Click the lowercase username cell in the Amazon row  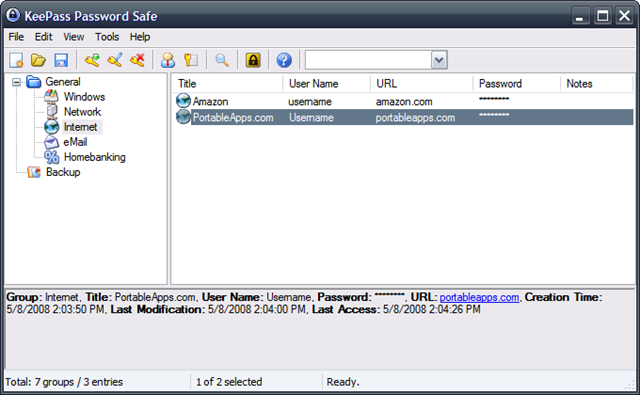click(310, 102)
